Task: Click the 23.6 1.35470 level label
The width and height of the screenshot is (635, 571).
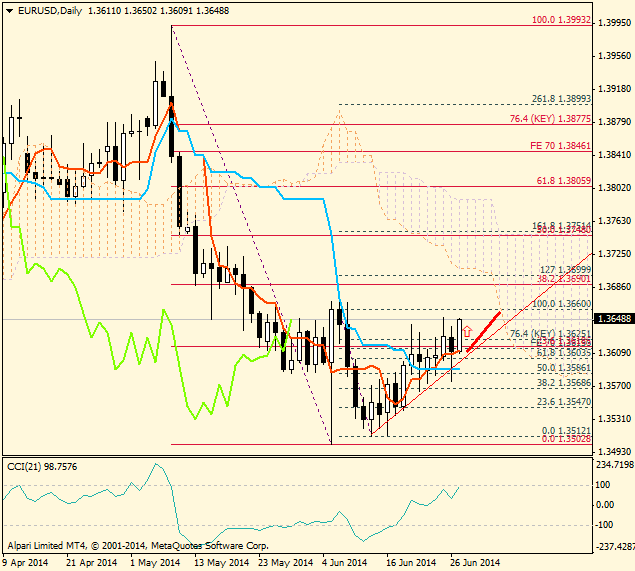Action: click(564, 402)
